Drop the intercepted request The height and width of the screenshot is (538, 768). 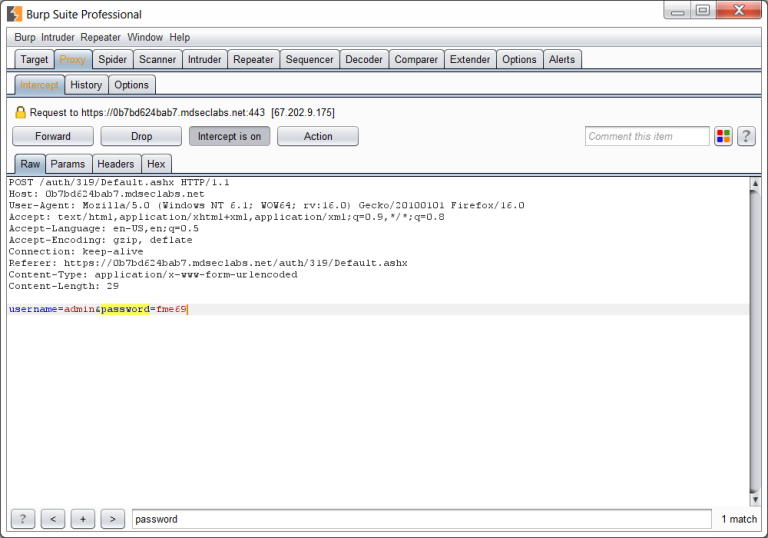coord(141,137)
